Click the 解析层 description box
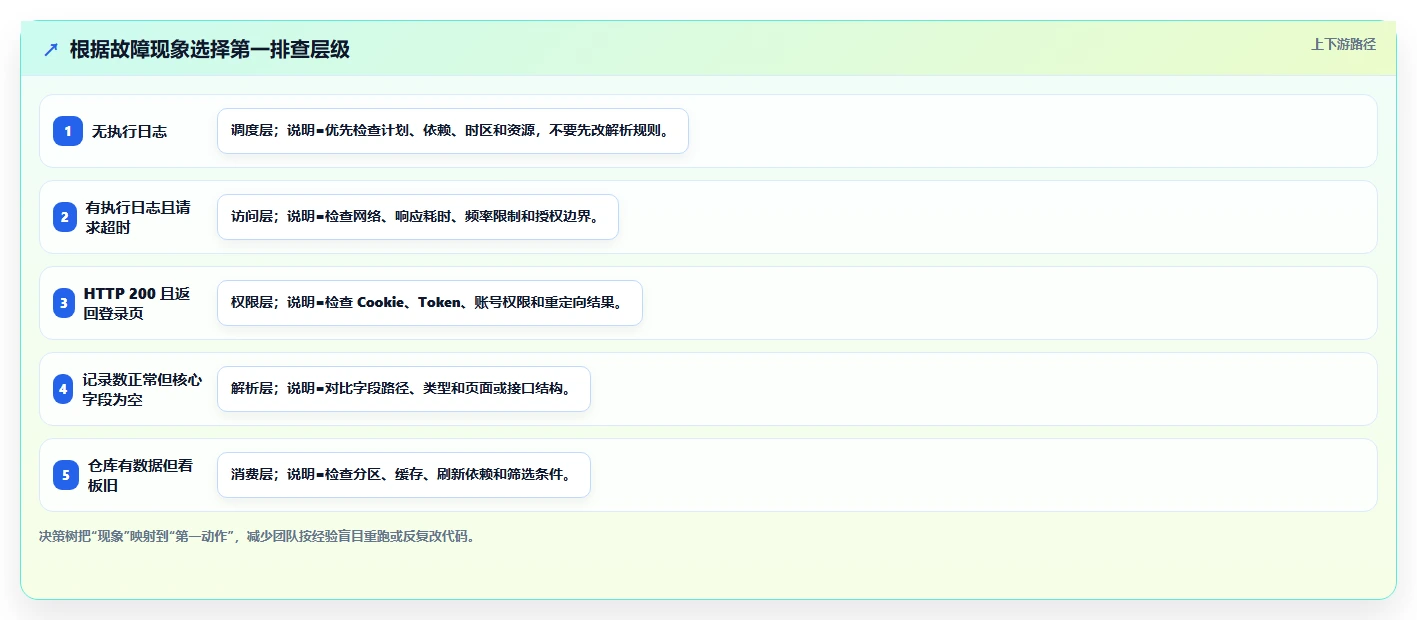Viewport: 1417px width, 620px height. pos(404,389)
